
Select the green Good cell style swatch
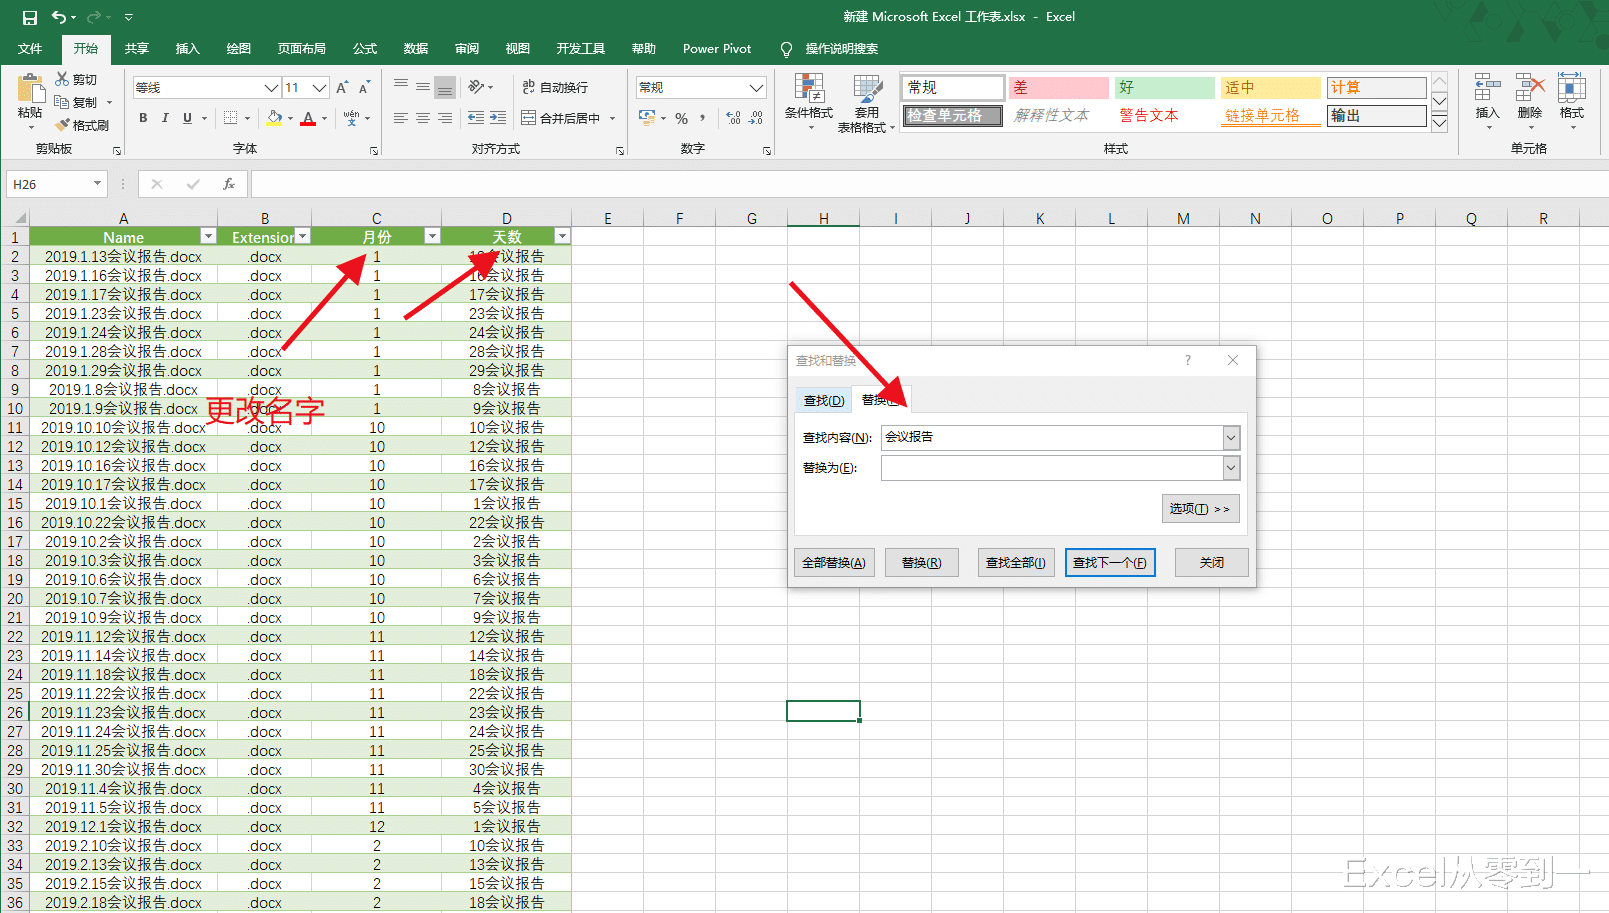[1163, 88]
